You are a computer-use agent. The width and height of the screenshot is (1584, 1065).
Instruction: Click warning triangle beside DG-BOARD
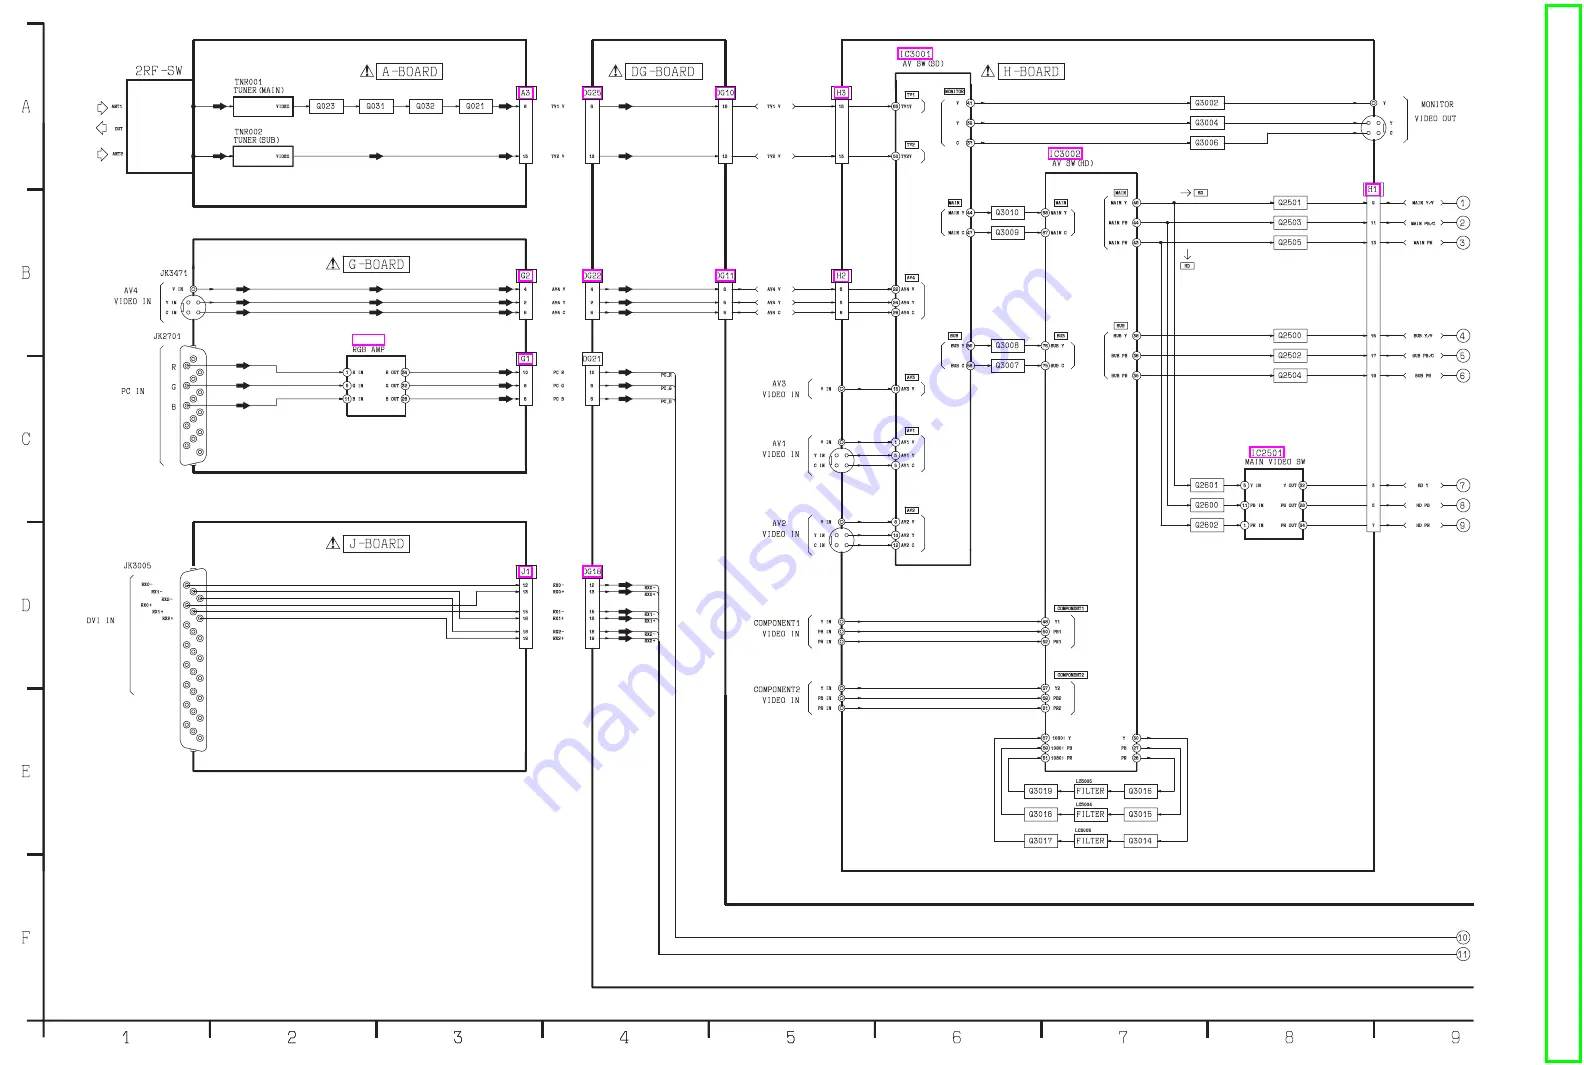616,72
